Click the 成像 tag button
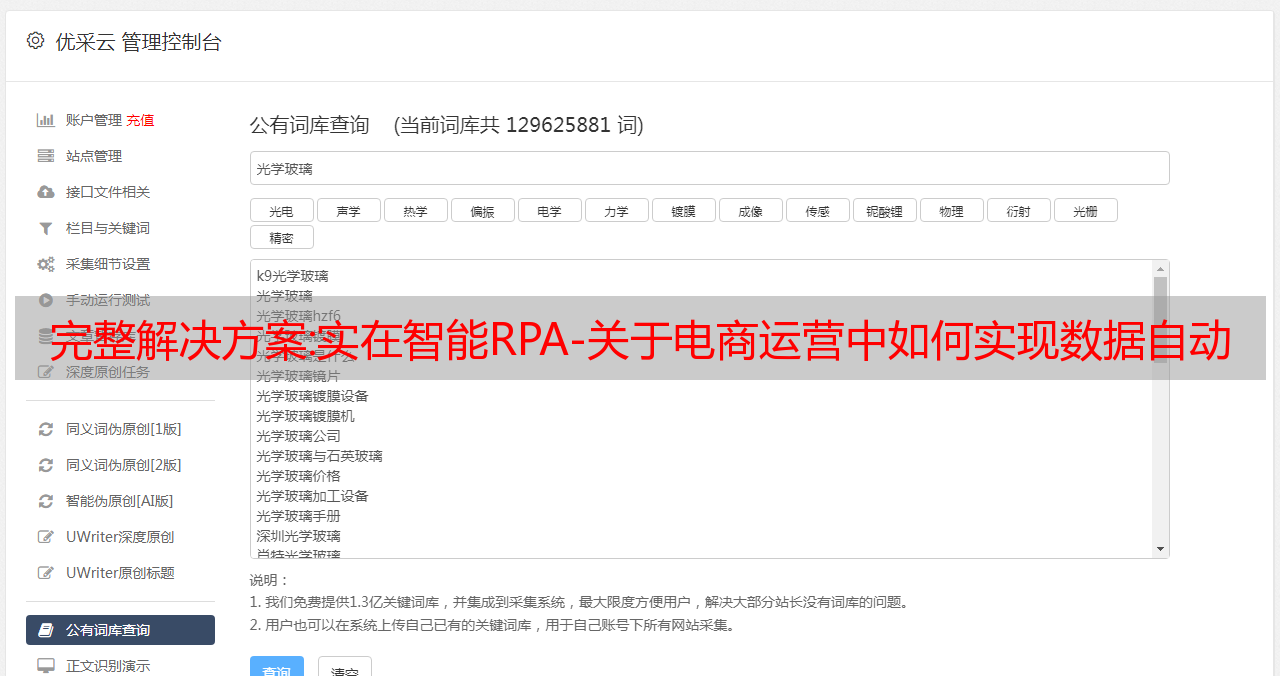1280x676 pixels. 751,210
